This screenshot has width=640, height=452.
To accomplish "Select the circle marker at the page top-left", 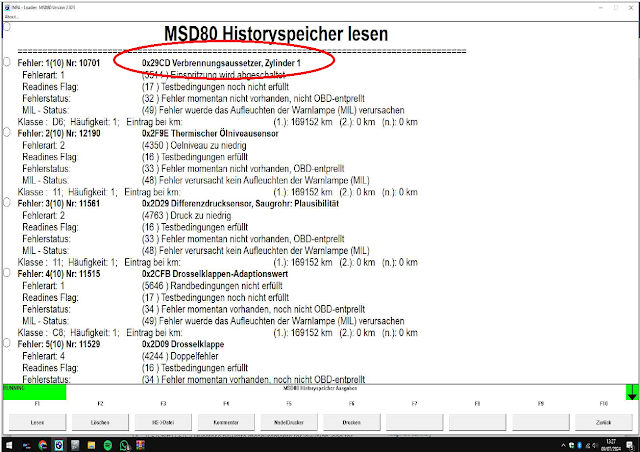I will coord(7,27).
